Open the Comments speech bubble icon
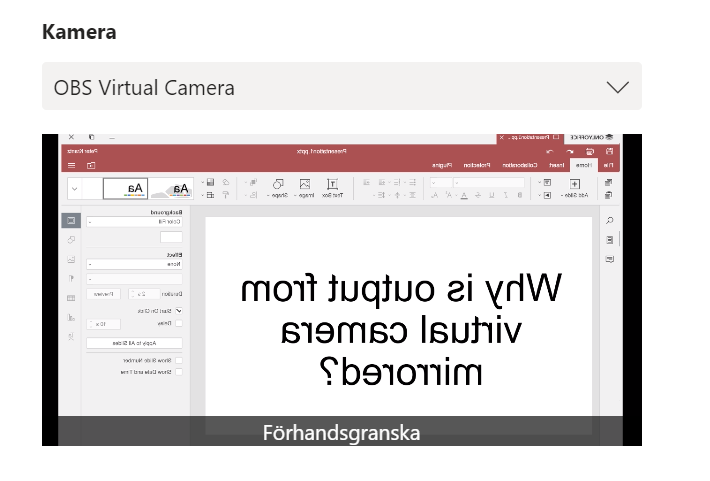Viewport: 710px width, 481px height. pos(609,259)
